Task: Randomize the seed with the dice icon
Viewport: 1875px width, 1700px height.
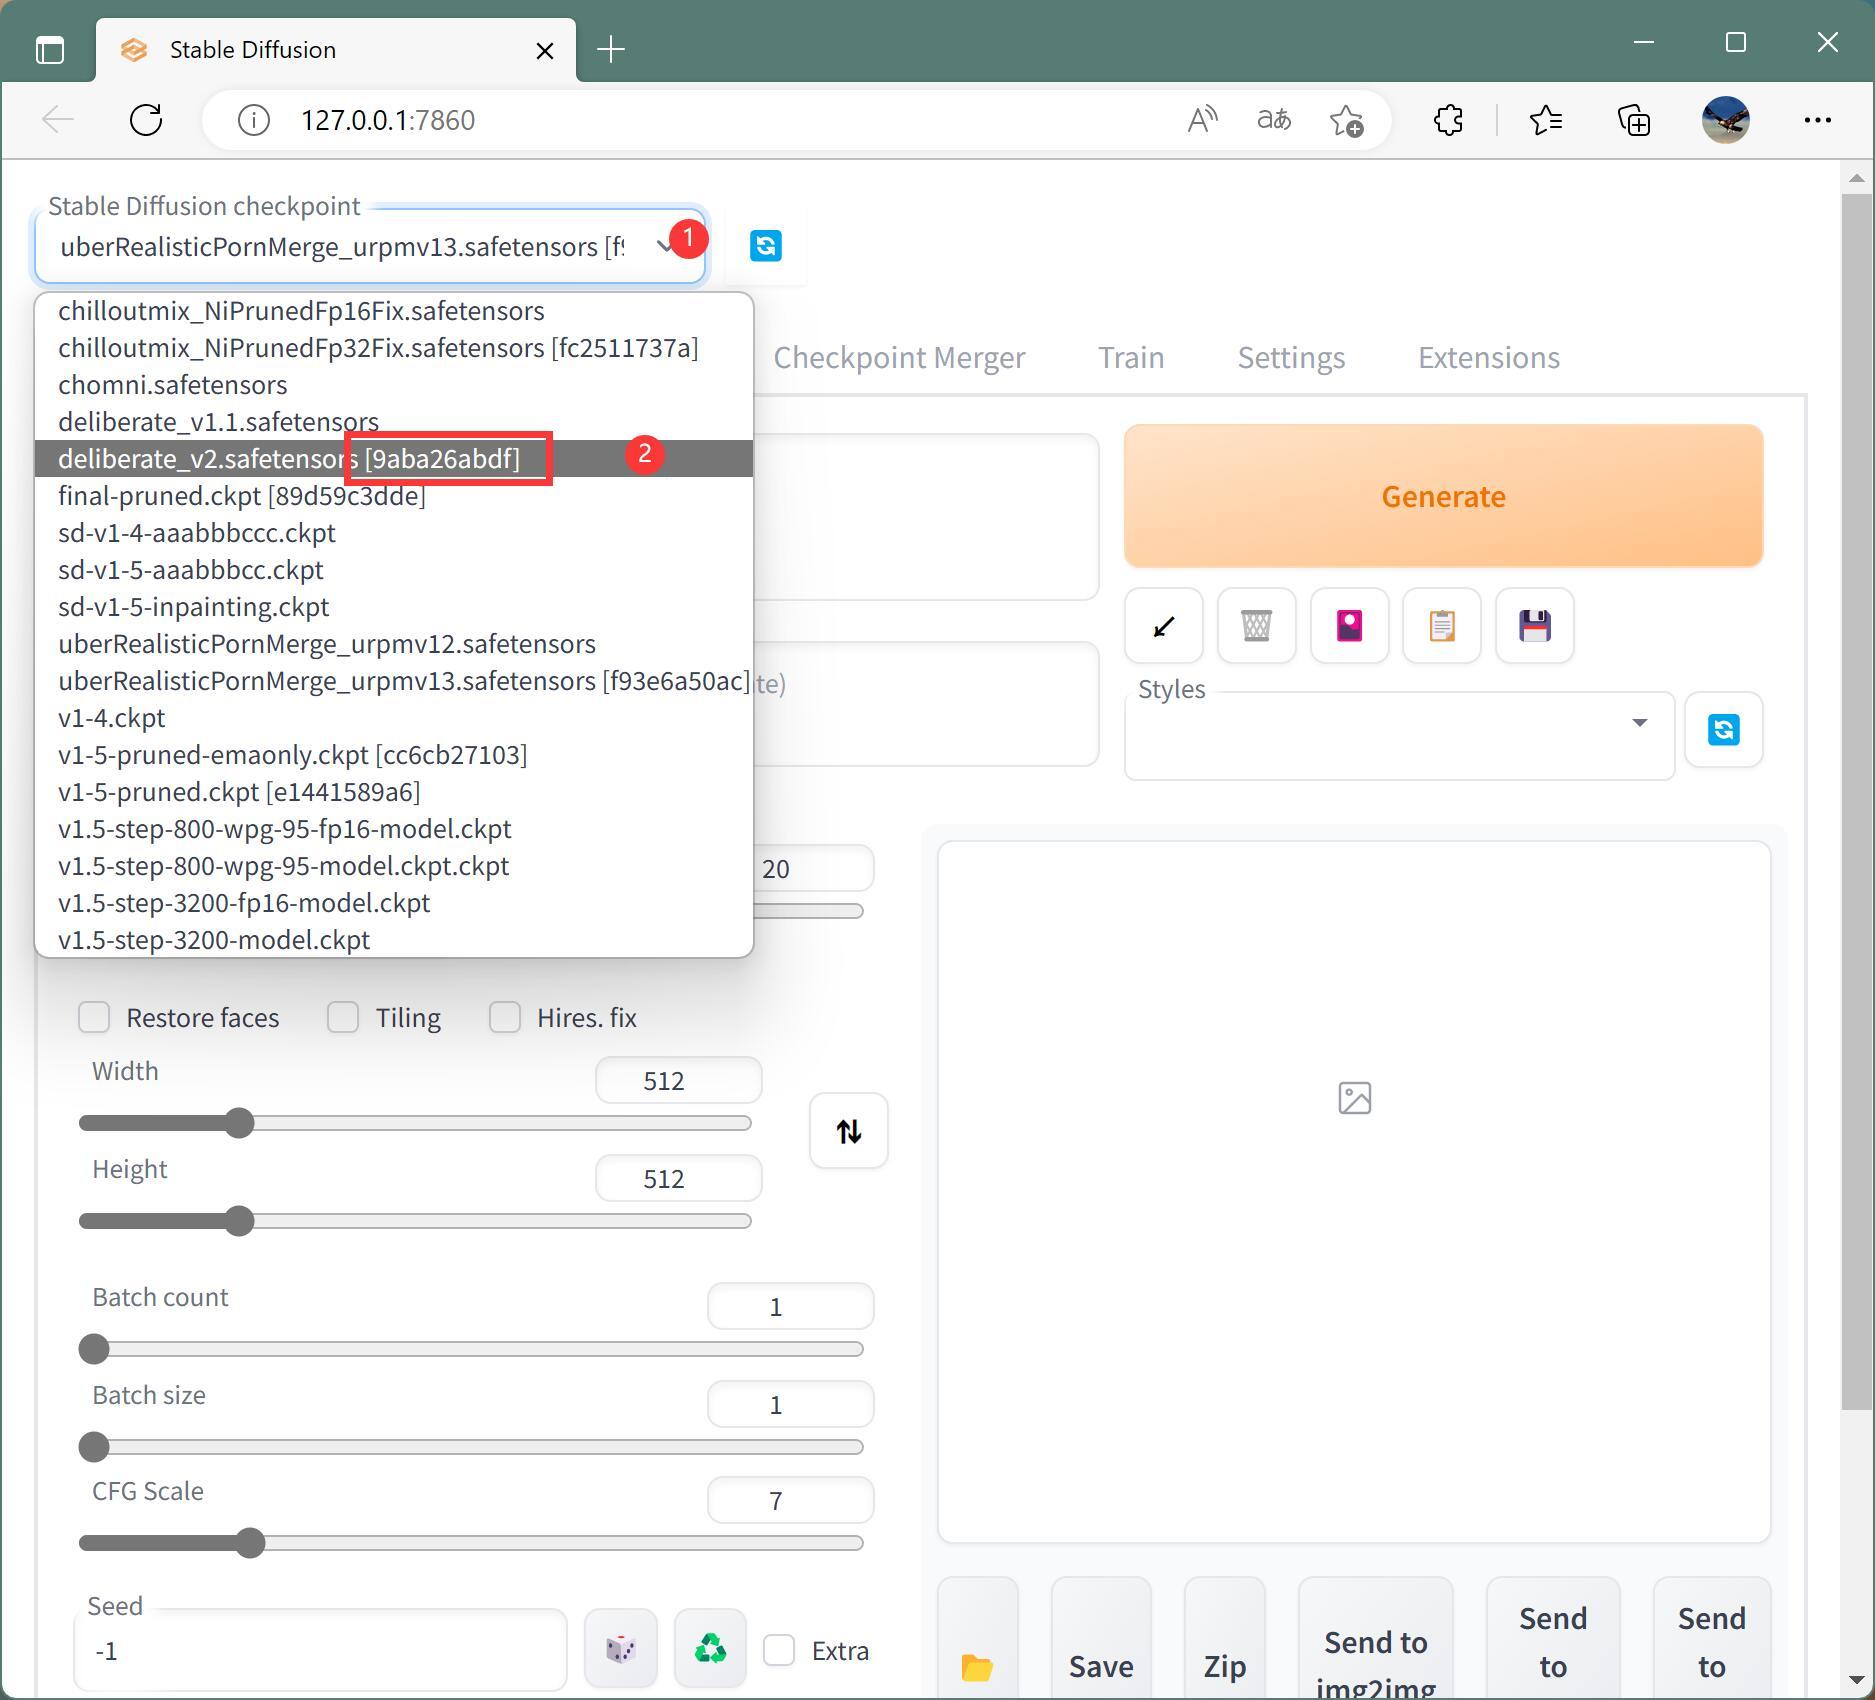Action: click(621, 1649)
